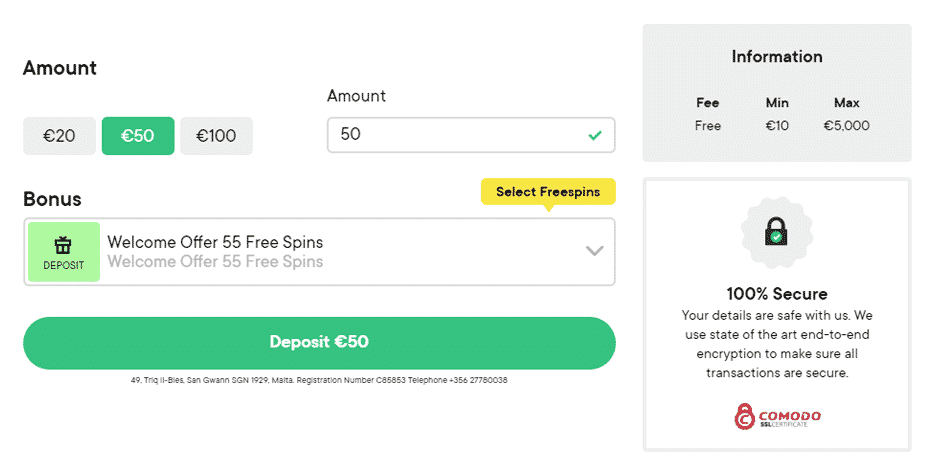The image size is (932, 460).
Task: Click the Bonus section heading
Action: pos(52,199)
